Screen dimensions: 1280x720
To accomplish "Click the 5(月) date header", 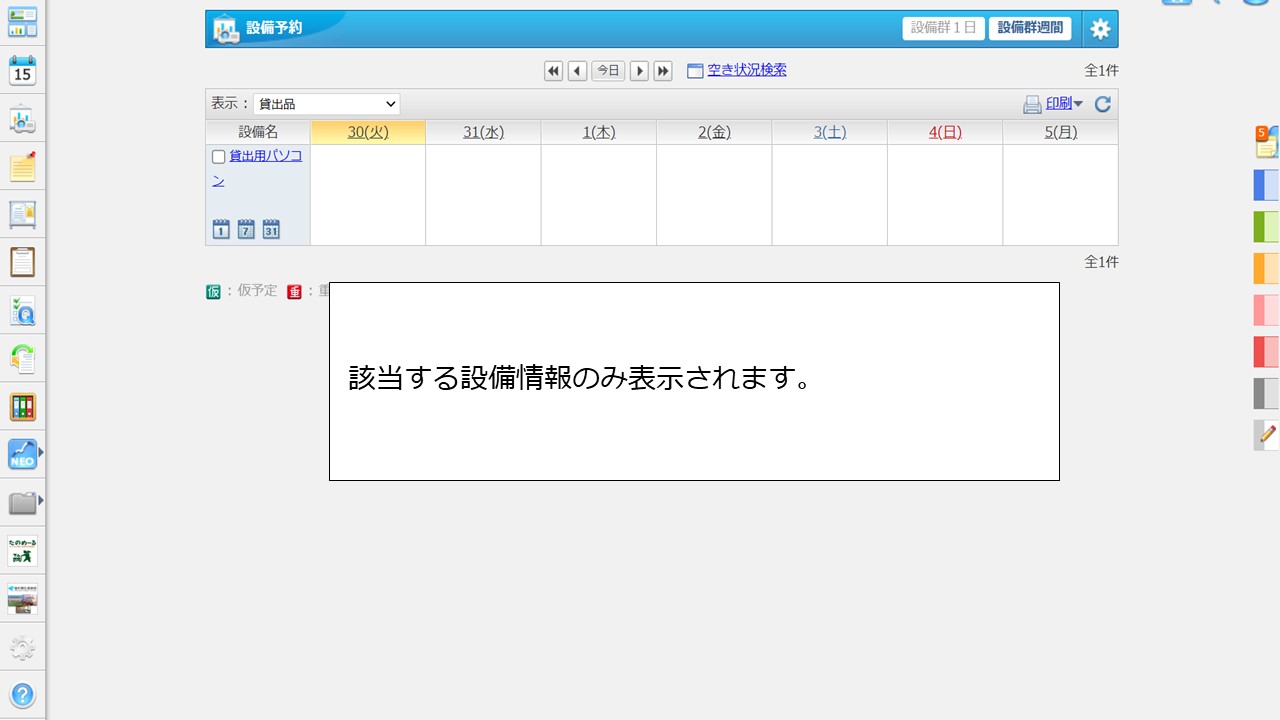I will (x=1061, y=132).
